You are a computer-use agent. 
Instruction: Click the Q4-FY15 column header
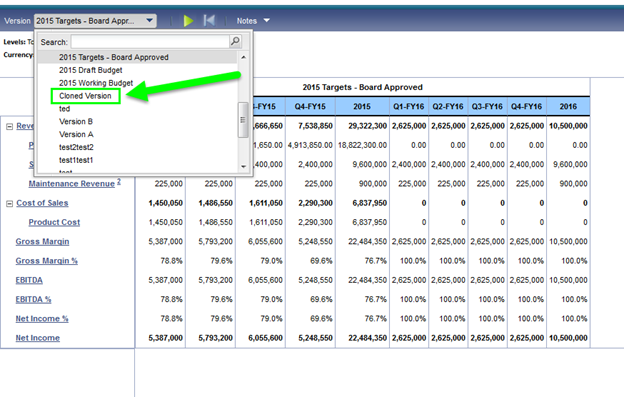pos(310,106)
